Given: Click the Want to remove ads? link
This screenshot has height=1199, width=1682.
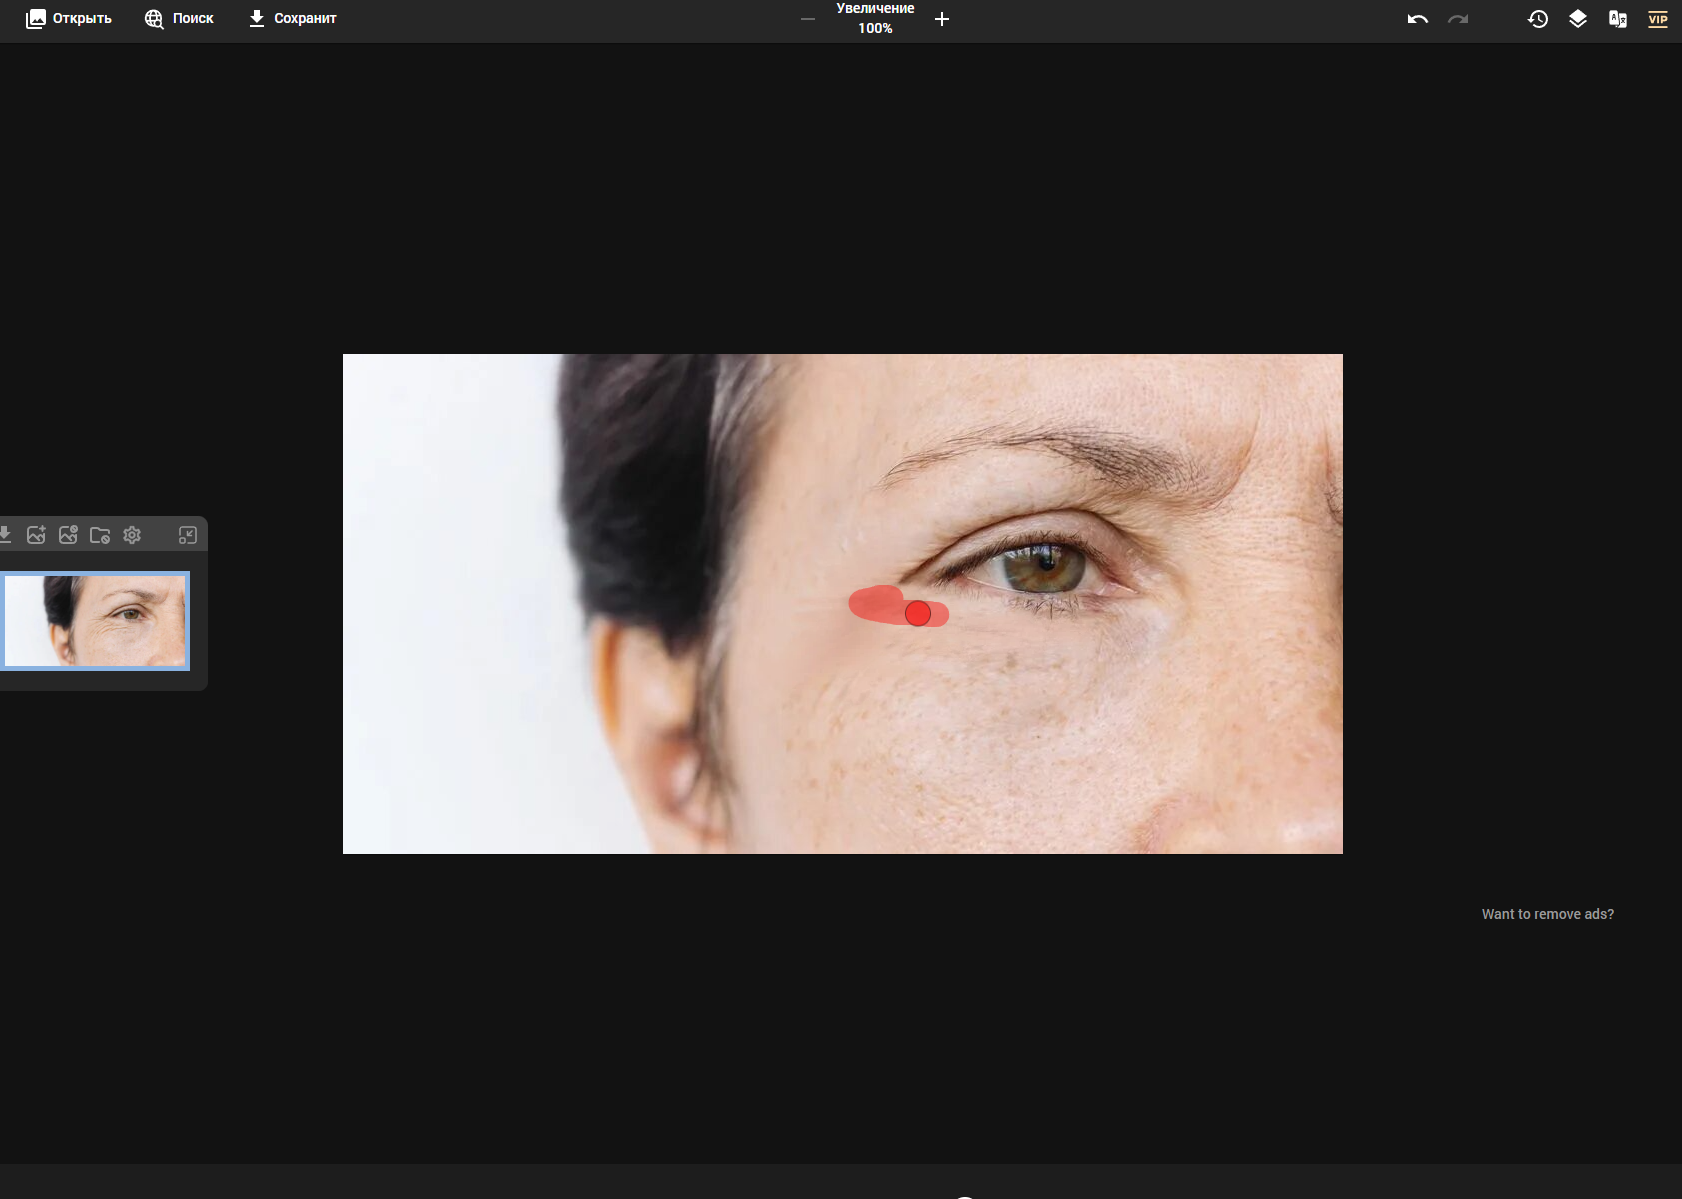Looking at the screenshot, I should tap(1548, 914).
